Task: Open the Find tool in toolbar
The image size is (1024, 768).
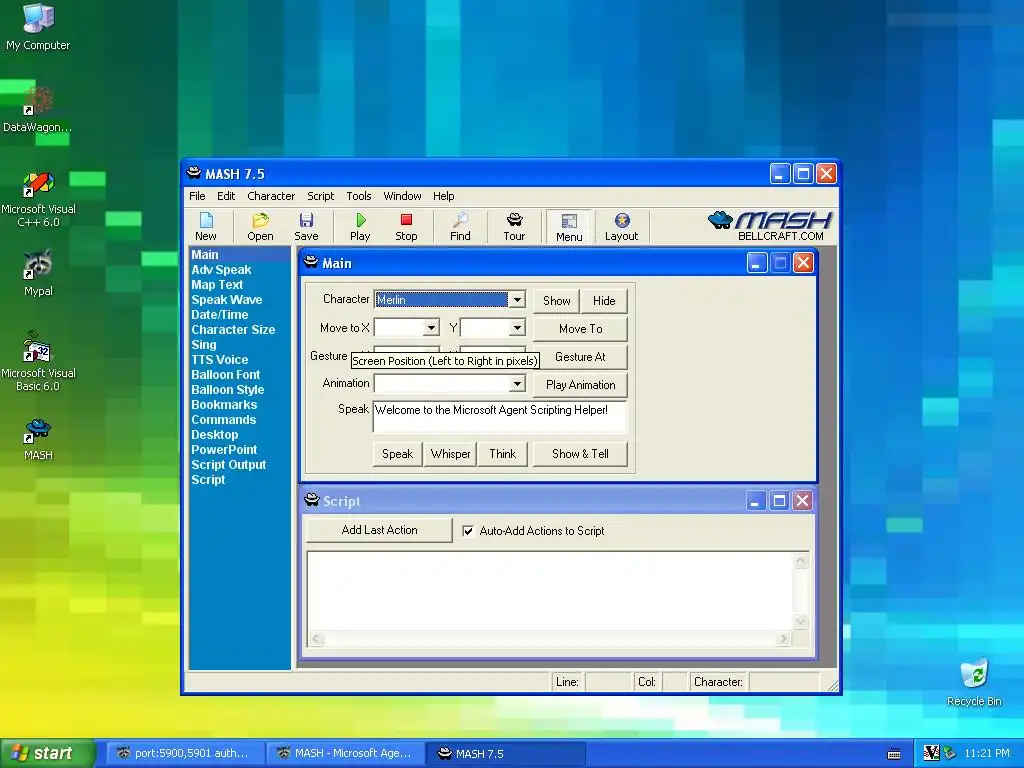Action: (460, 226)
